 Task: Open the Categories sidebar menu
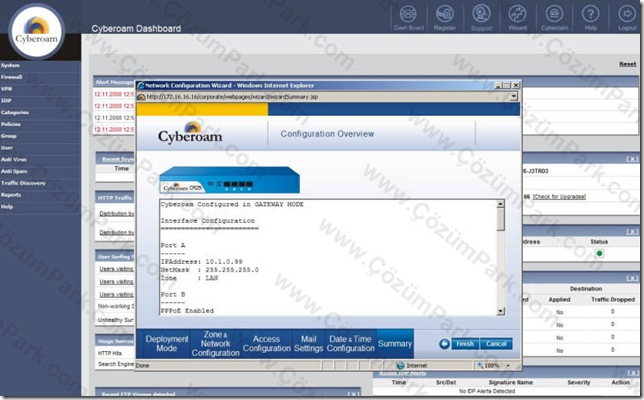click(x=15, y=112)
